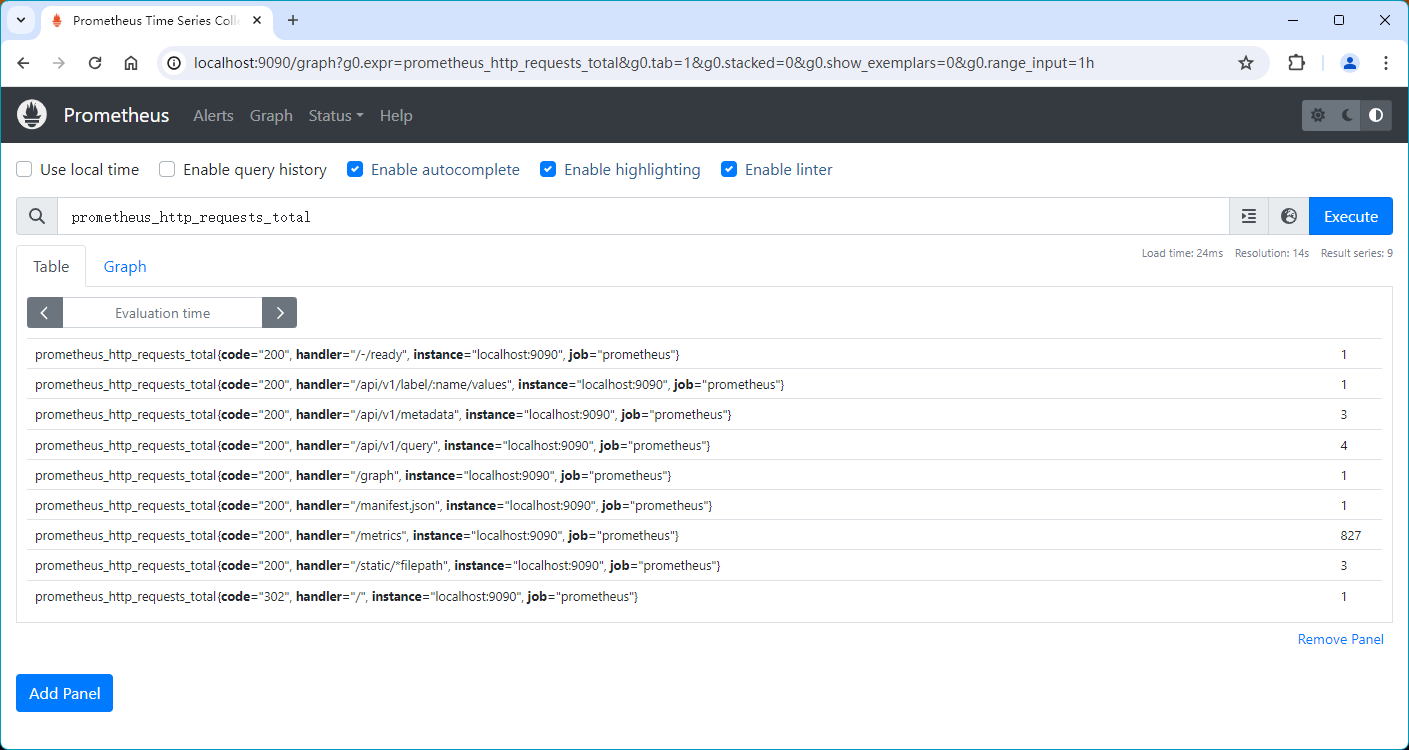Open the Help link in the navbar
Viewport: 1409px width, 750px height.
[396, 115]
